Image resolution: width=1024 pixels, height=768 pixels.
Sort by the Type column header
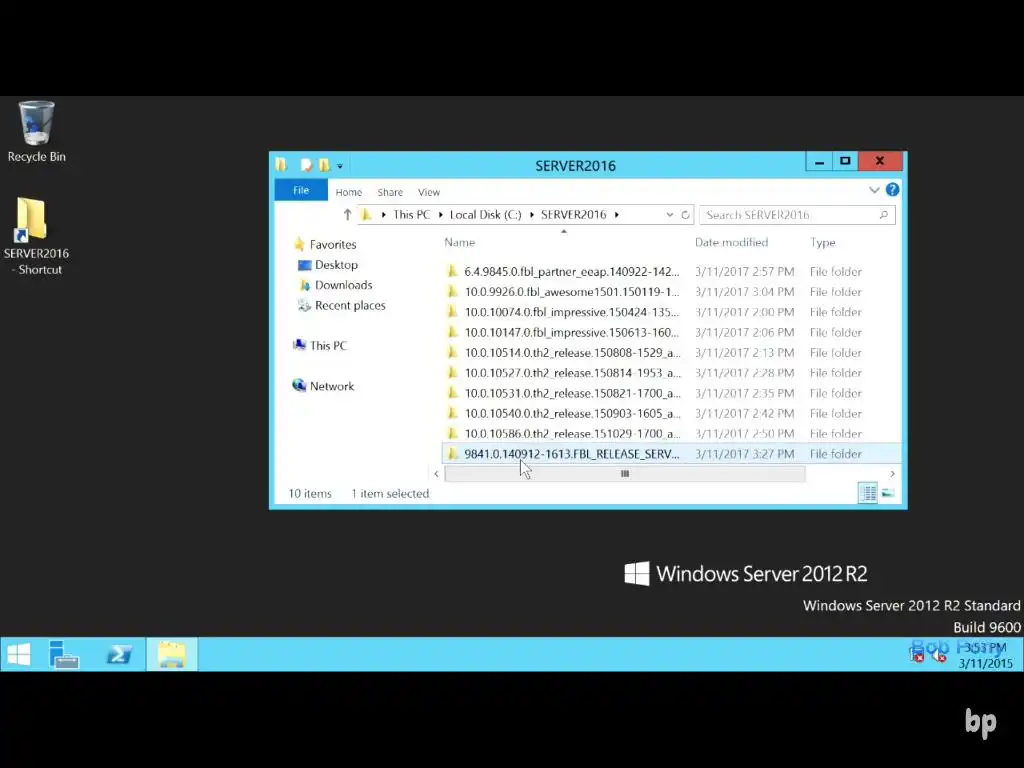[x=823, y=242]
